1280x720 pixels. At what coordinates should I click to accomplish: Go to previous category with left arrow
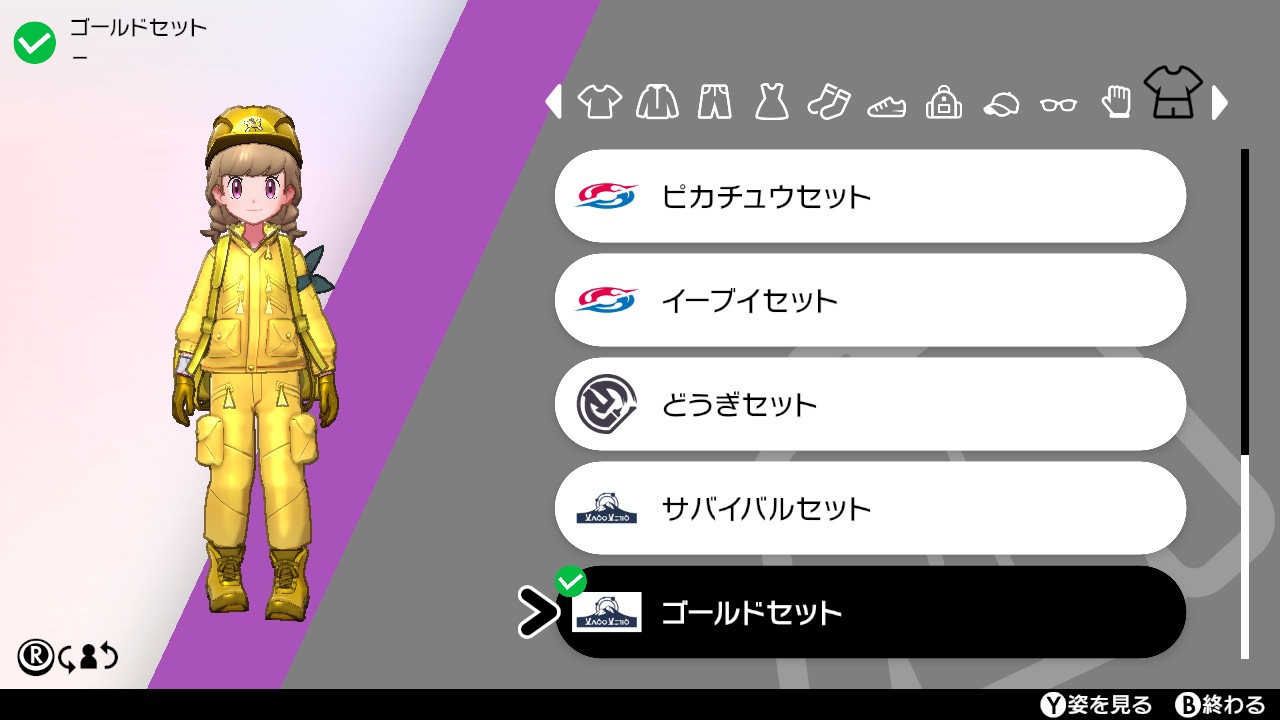click(553, 102)
